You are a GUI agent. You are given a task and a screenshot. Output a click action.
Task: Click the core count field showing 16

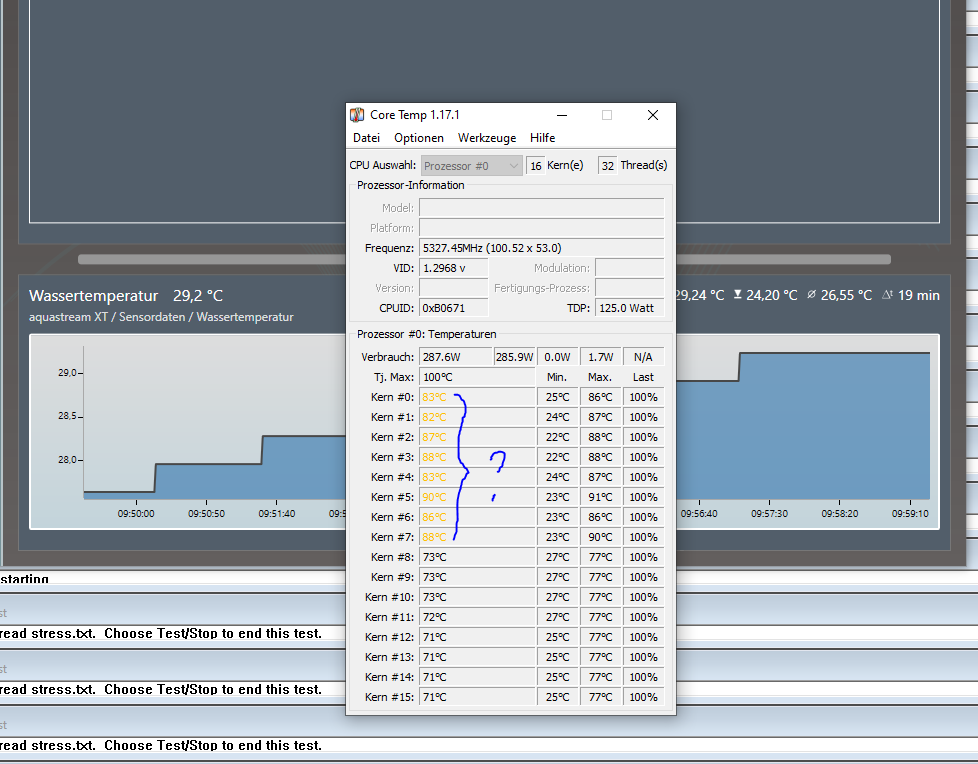click(535, 166)
